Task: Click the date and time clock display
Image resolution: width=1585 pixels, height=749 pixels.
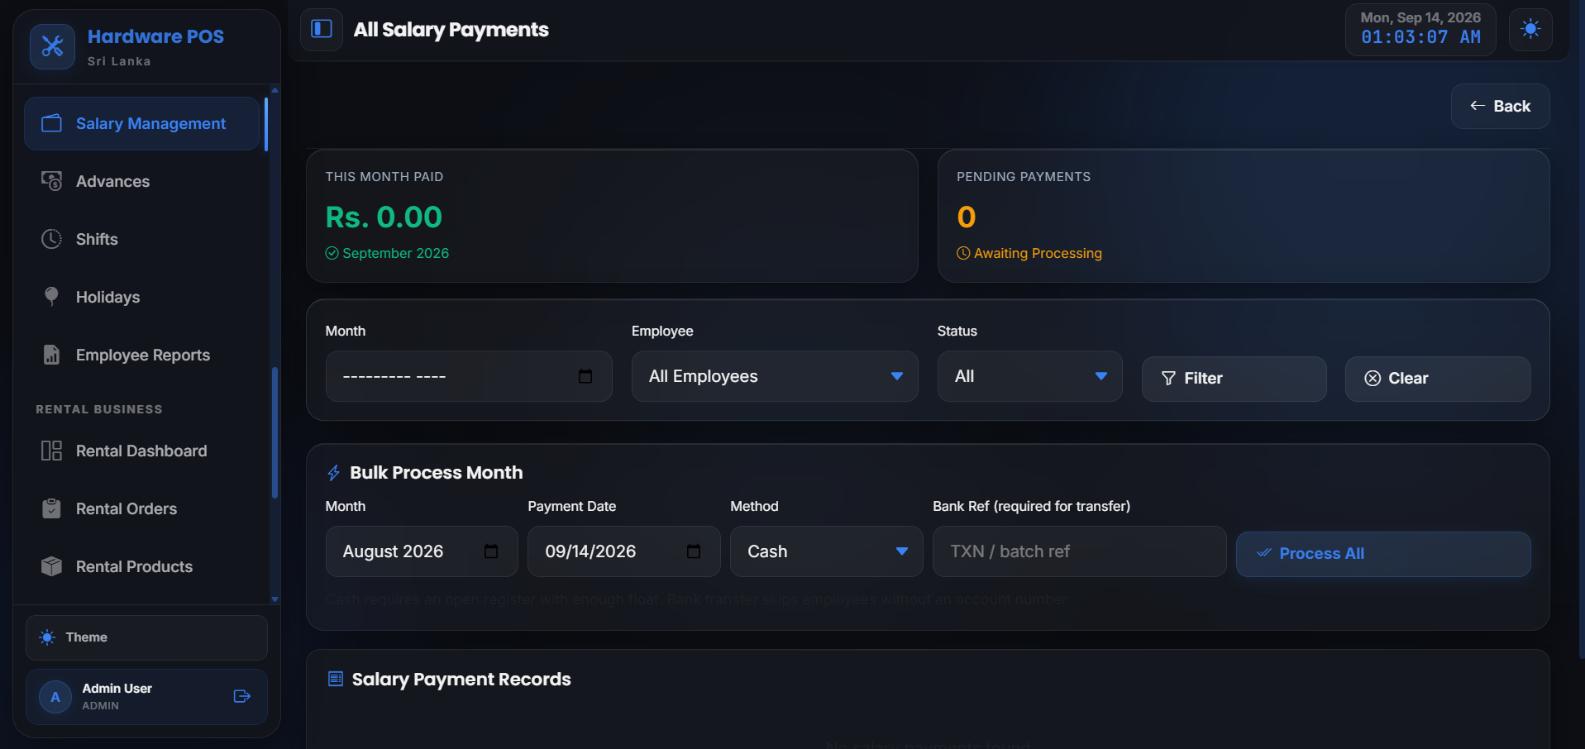Action: [1420, 29]
